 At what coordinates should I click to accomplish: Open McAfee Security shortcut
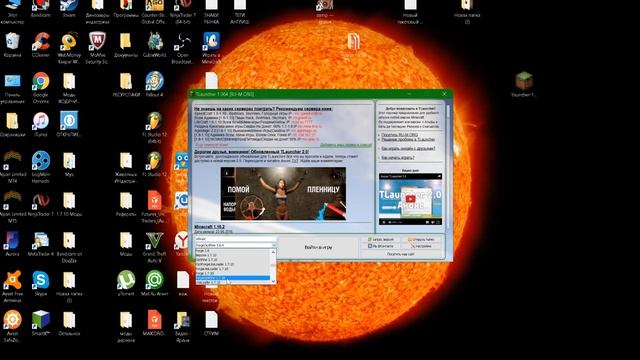coord(97,48)
